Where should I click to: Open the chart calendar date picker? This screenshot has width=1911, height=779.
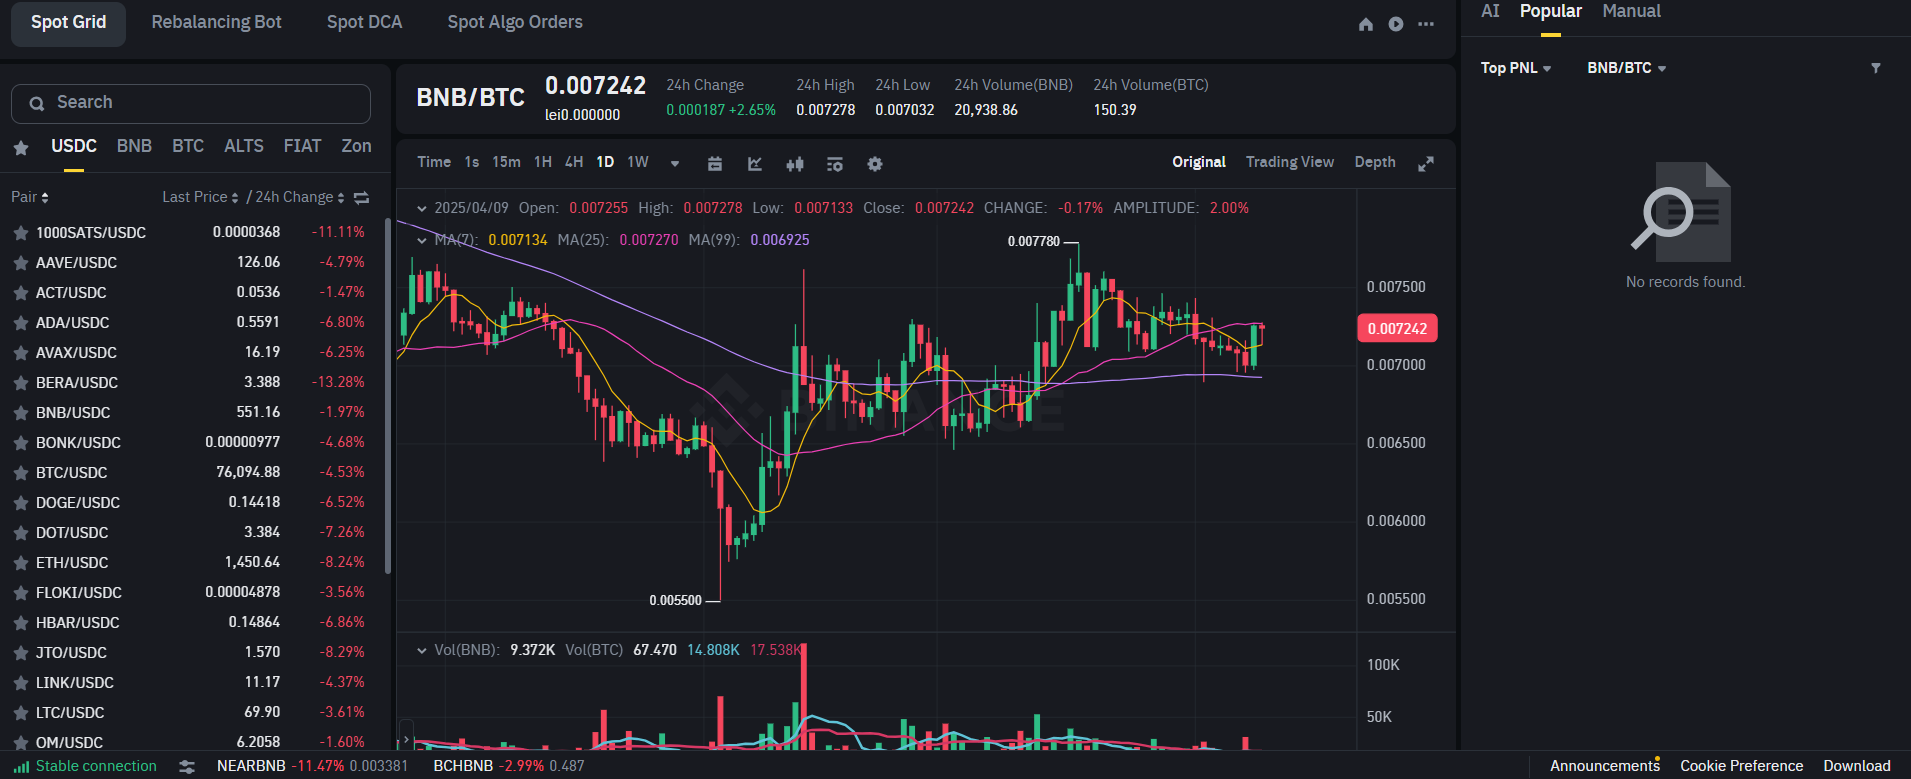[715, 164]
